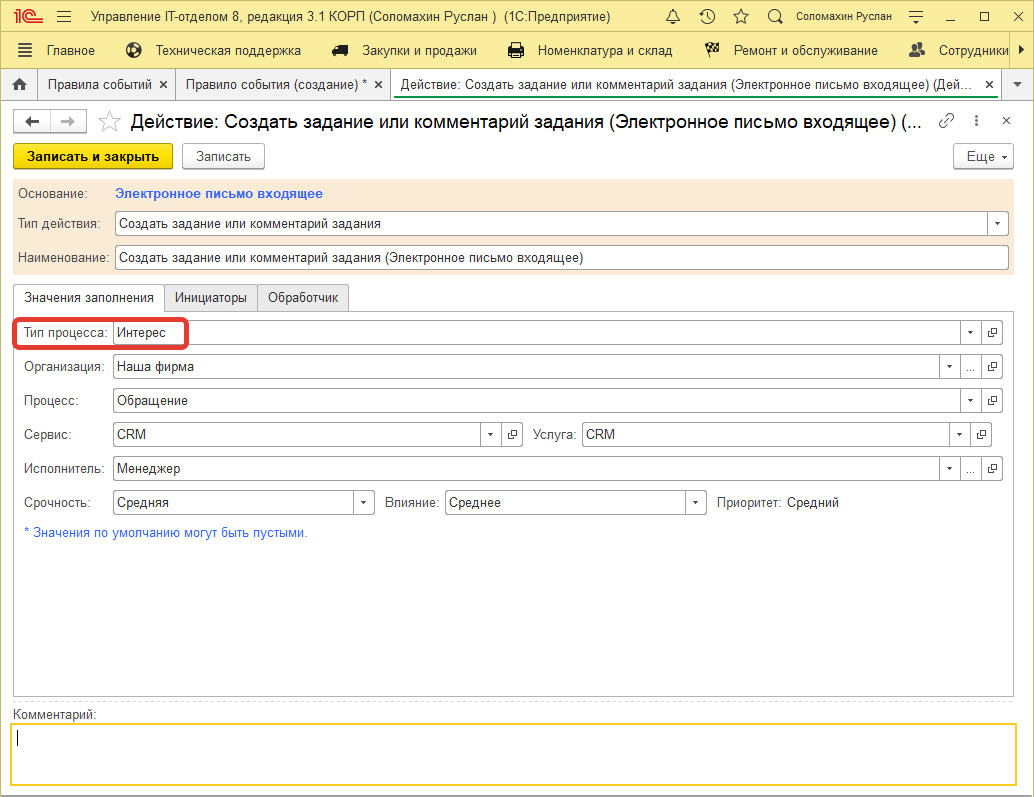Expand the Срочность dropdown list
The width and height of the screenshot is (1034, 797).
coord(364,503)
